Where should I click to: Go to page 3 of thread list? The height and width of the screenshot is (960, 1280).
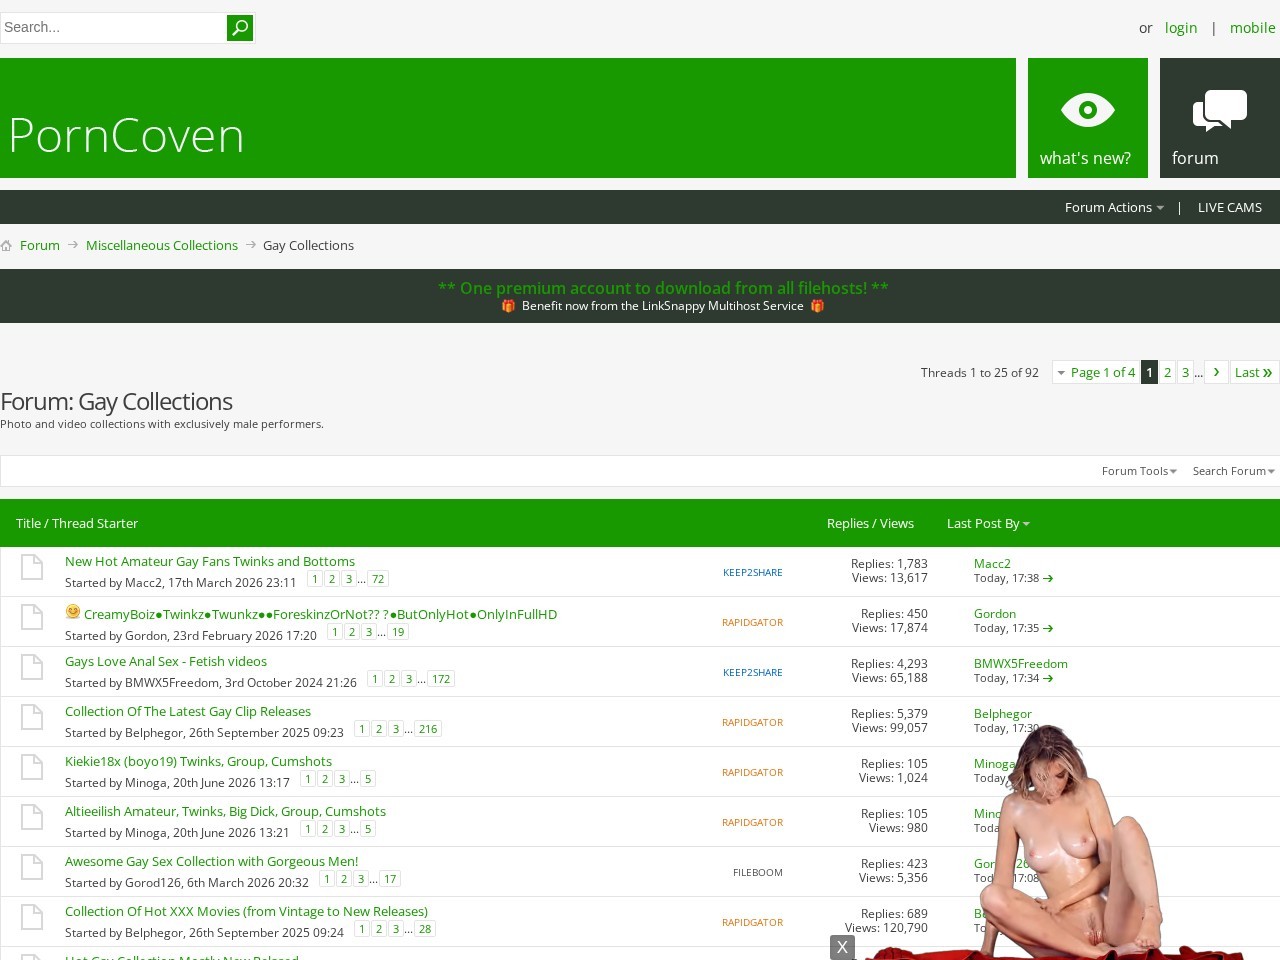tap(1185, 372)
